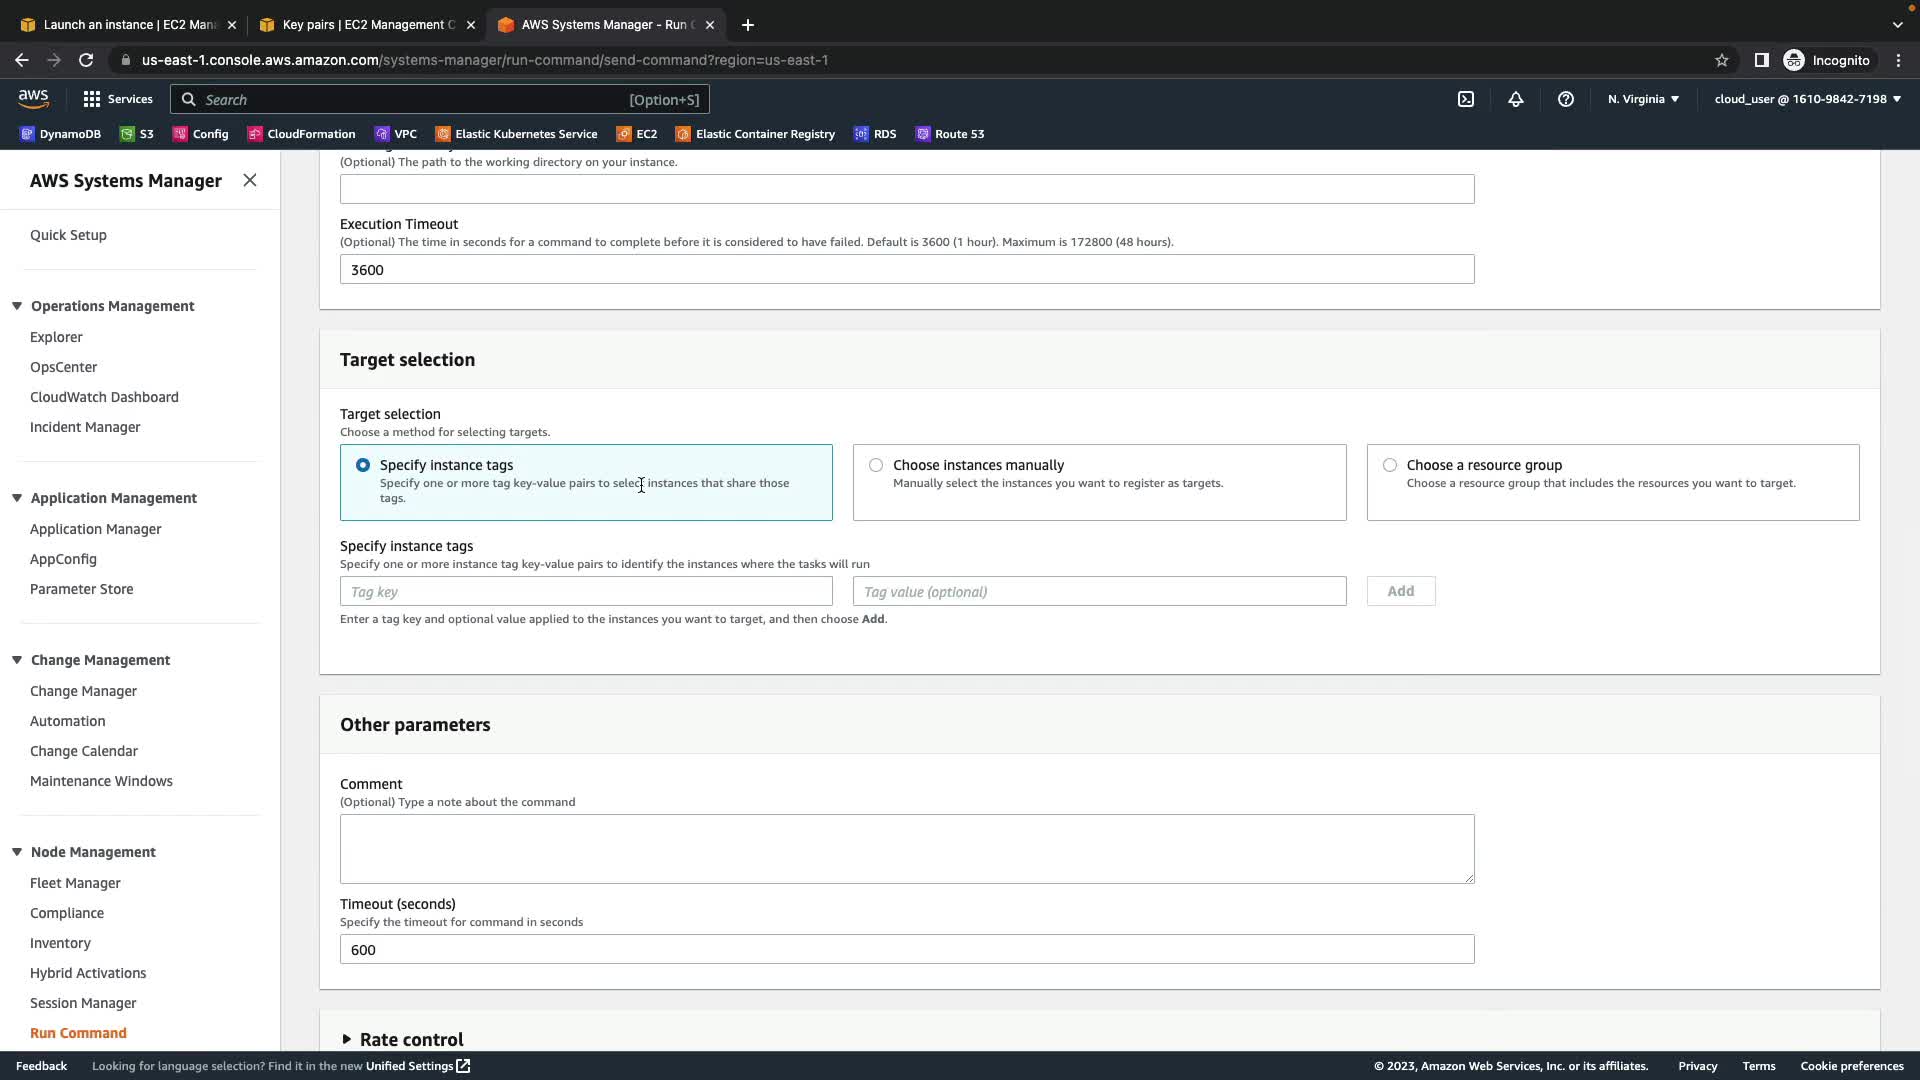The height and width of the screenshot is (1080, 1920).
Task: Open the Services grid menu icon
Action: 92,99
